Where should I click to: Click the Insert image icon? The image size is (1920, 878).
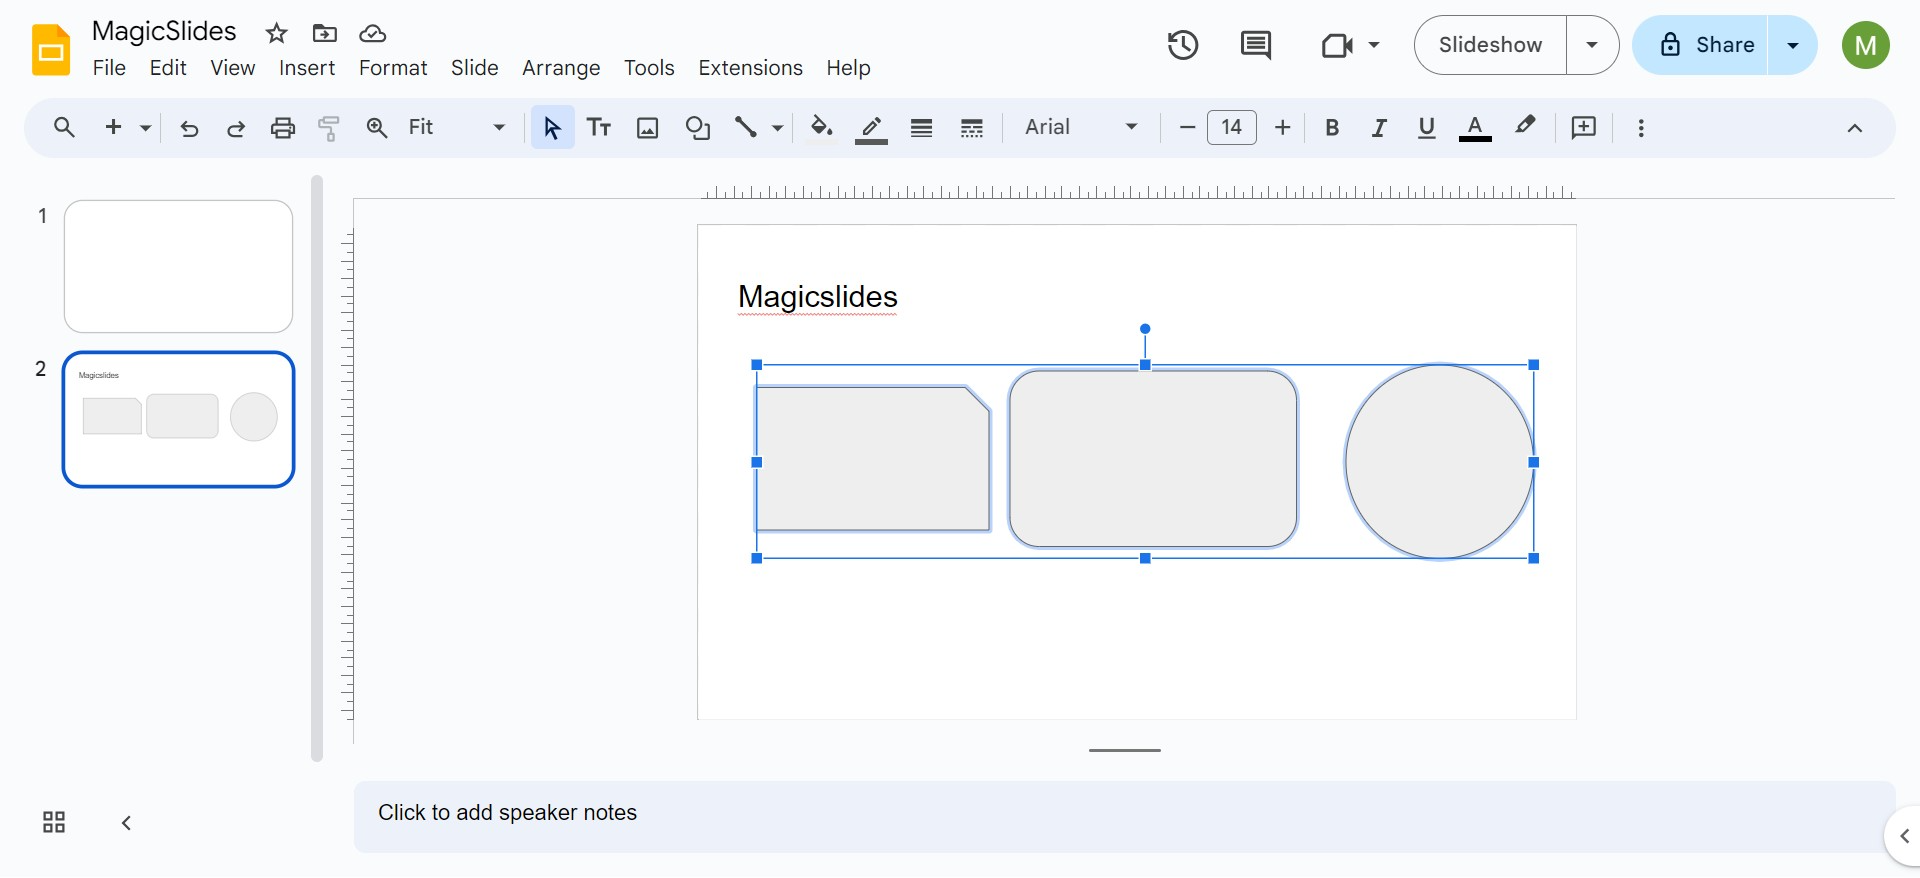pos(648,127)
